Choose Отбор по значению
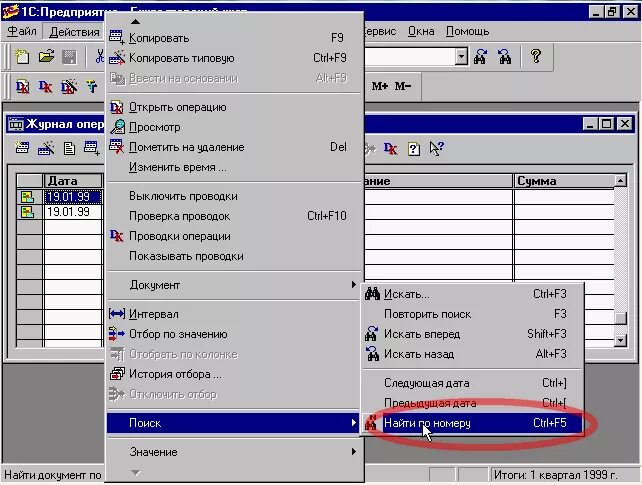The width and height of the screenshot is (642, 485). pos(235,334)
